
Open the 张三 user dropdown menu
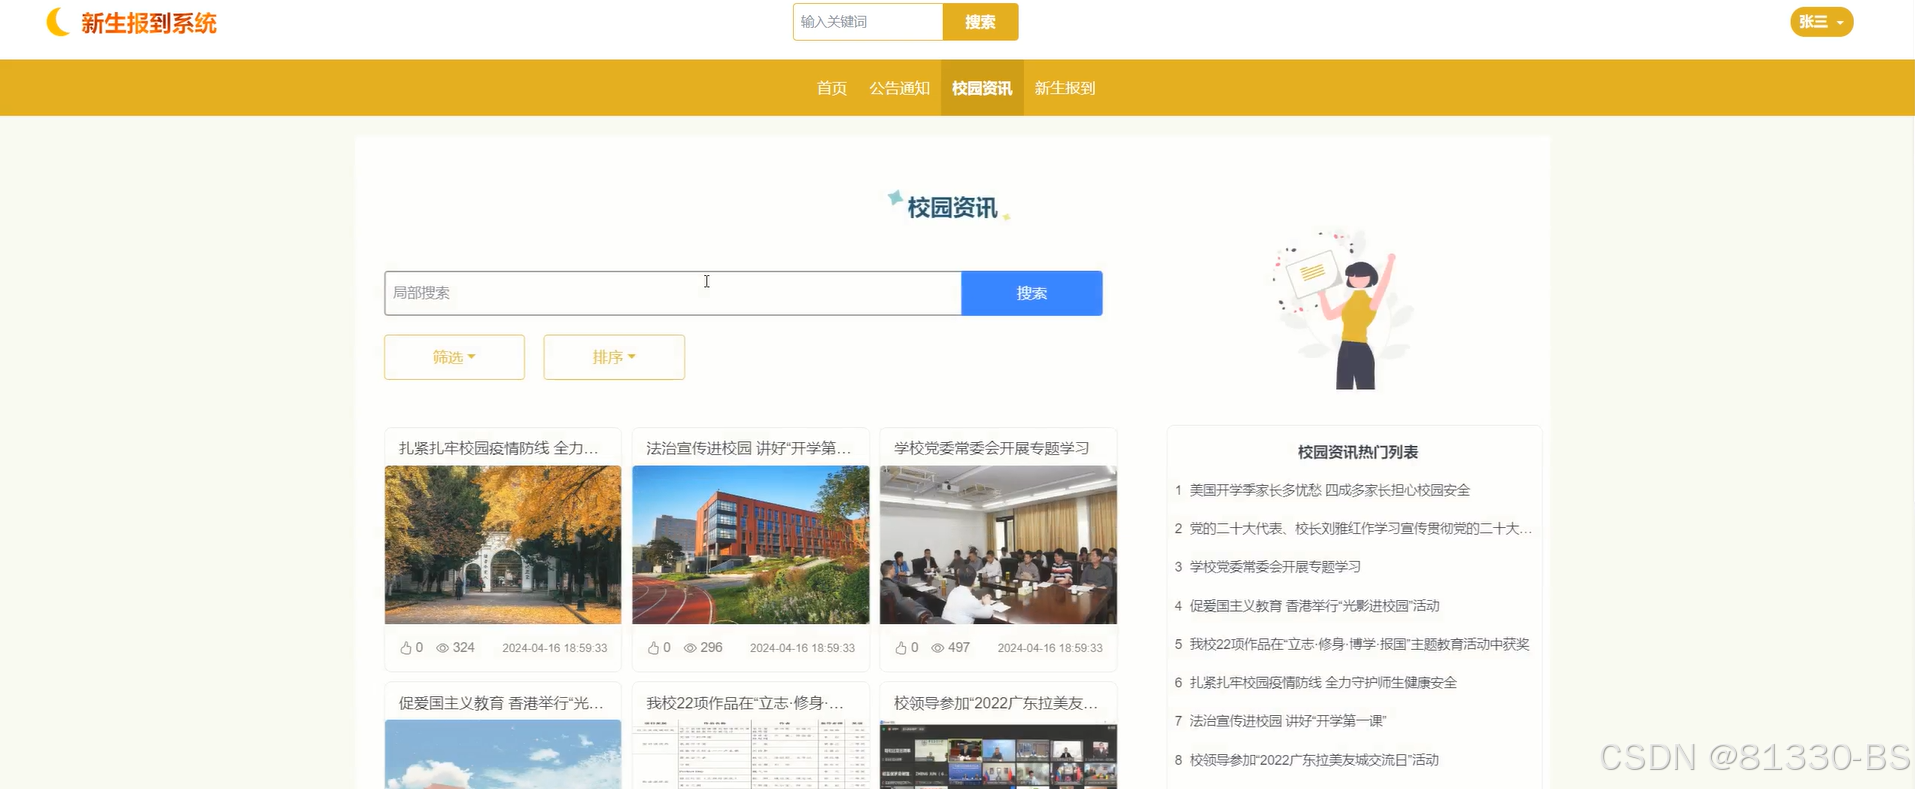1821,22
